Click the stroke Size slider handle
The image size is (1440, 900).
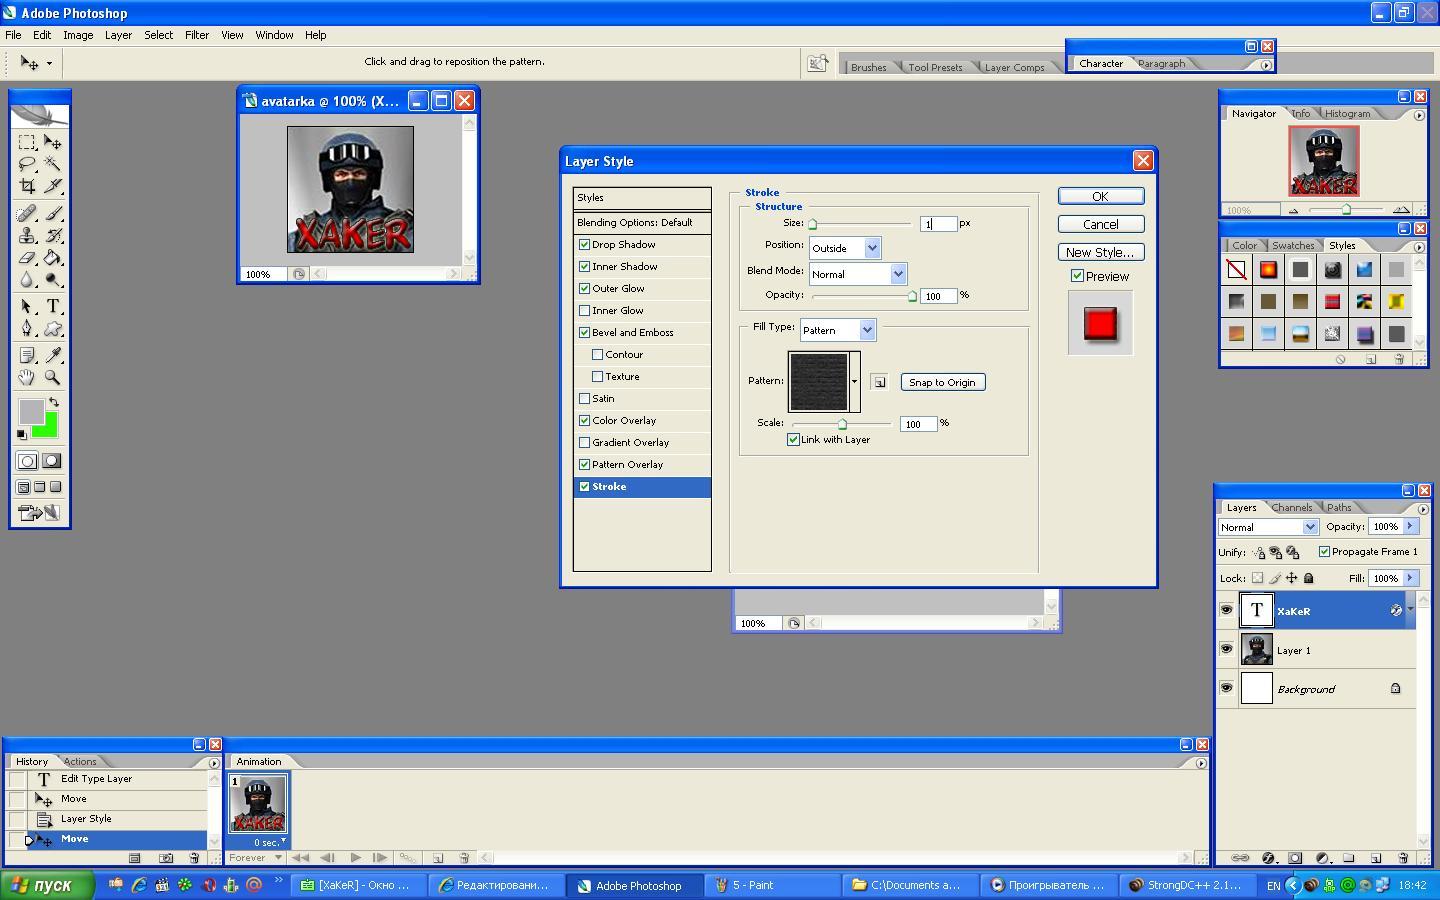click(x=812, y=224)
